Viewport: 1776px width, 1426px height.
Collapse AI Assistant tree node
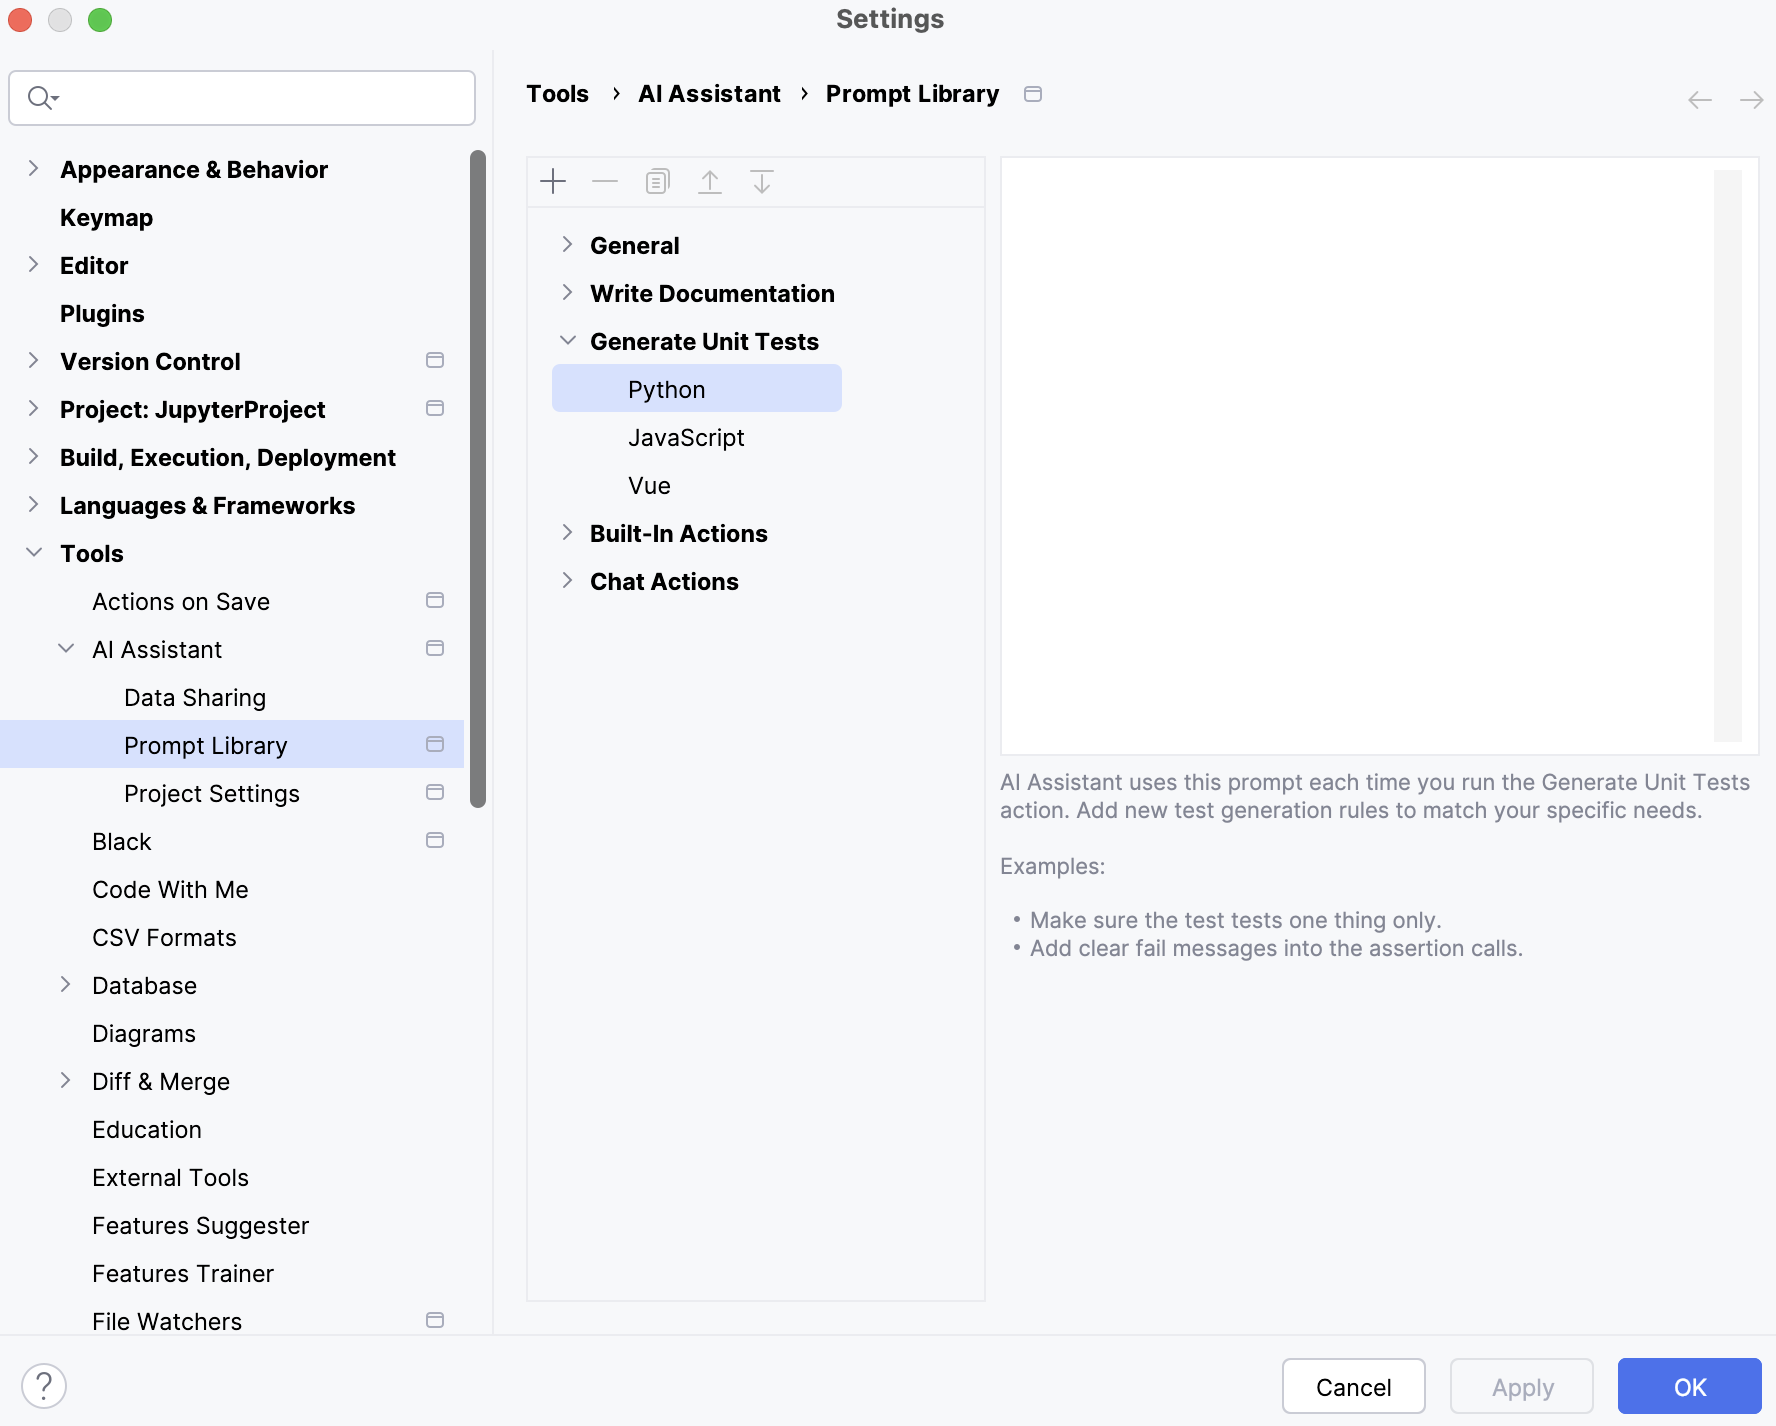pyautogui.click(x=66, y=648)
